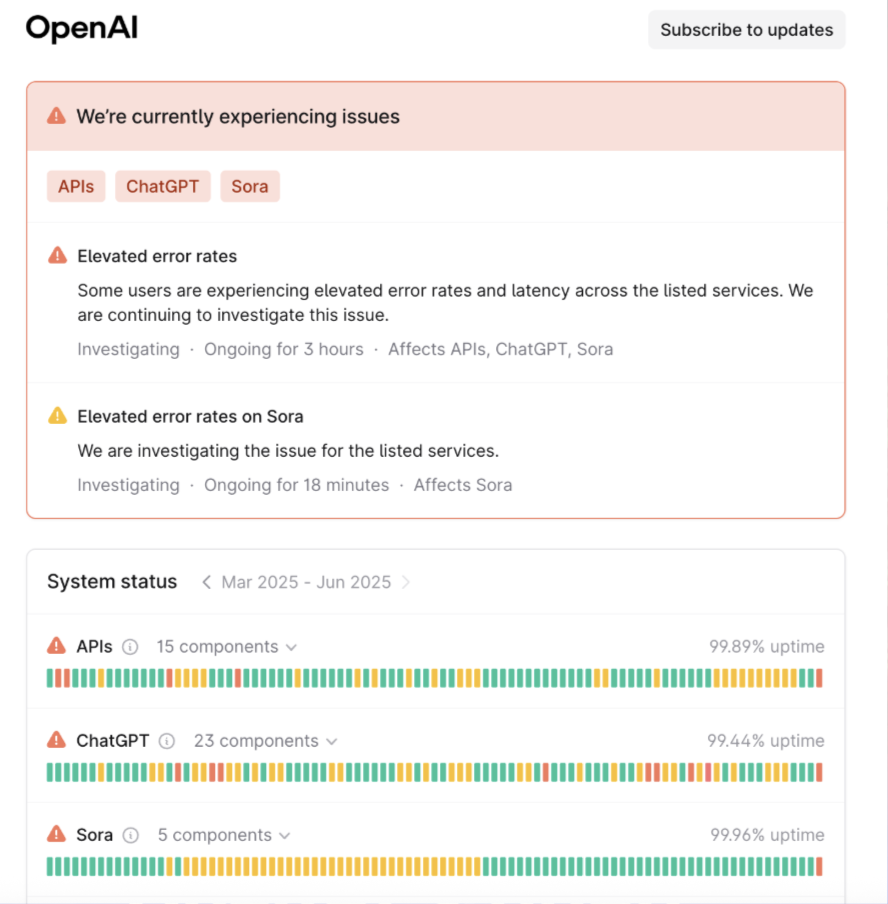Select the ChatGPT tag in the issues banner

pyautogui.click(x=162, y=186)
